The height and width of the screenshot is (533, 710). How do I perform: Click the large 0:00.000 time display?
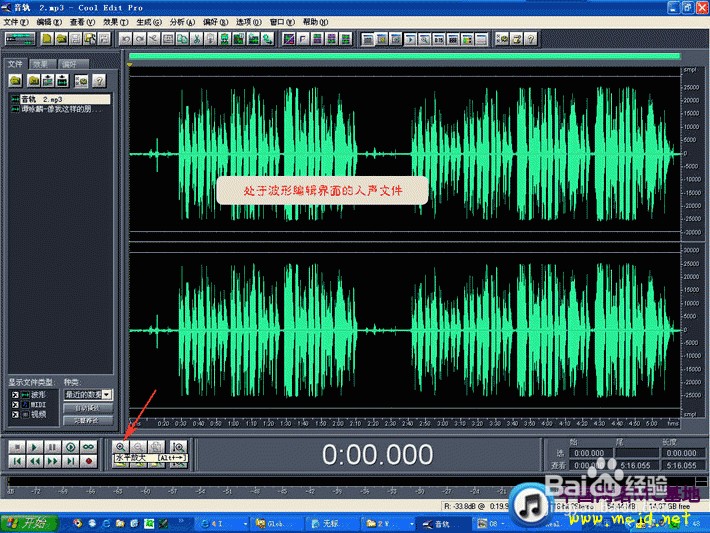[378, 454]
